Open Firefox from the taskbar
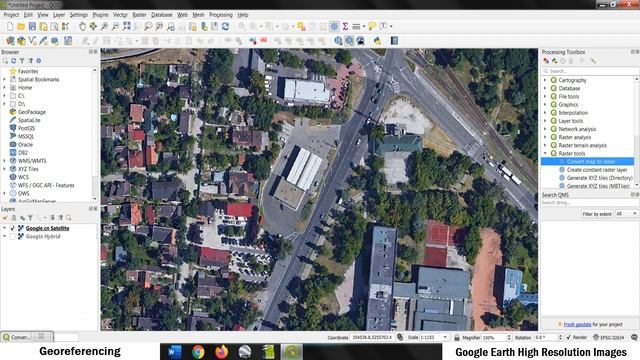This screenshot has width=640, height=360. (221, 352)
